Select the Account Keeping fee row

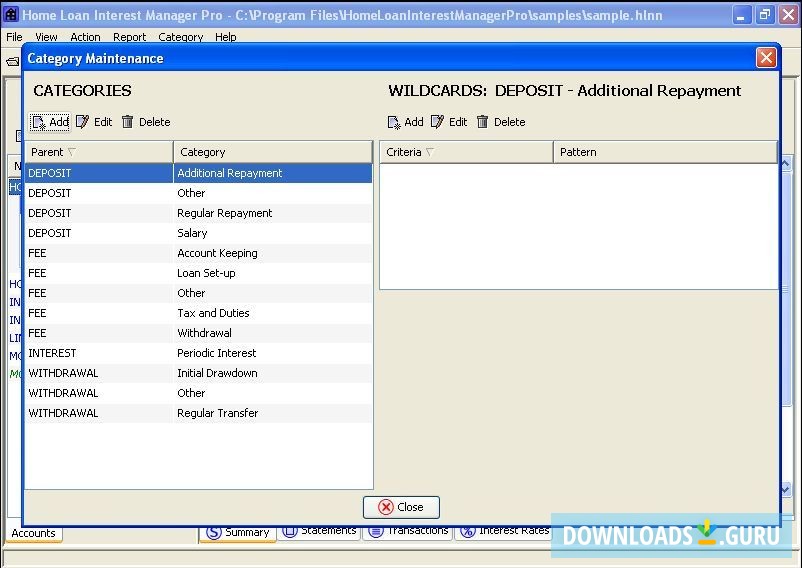coord(198,253)
